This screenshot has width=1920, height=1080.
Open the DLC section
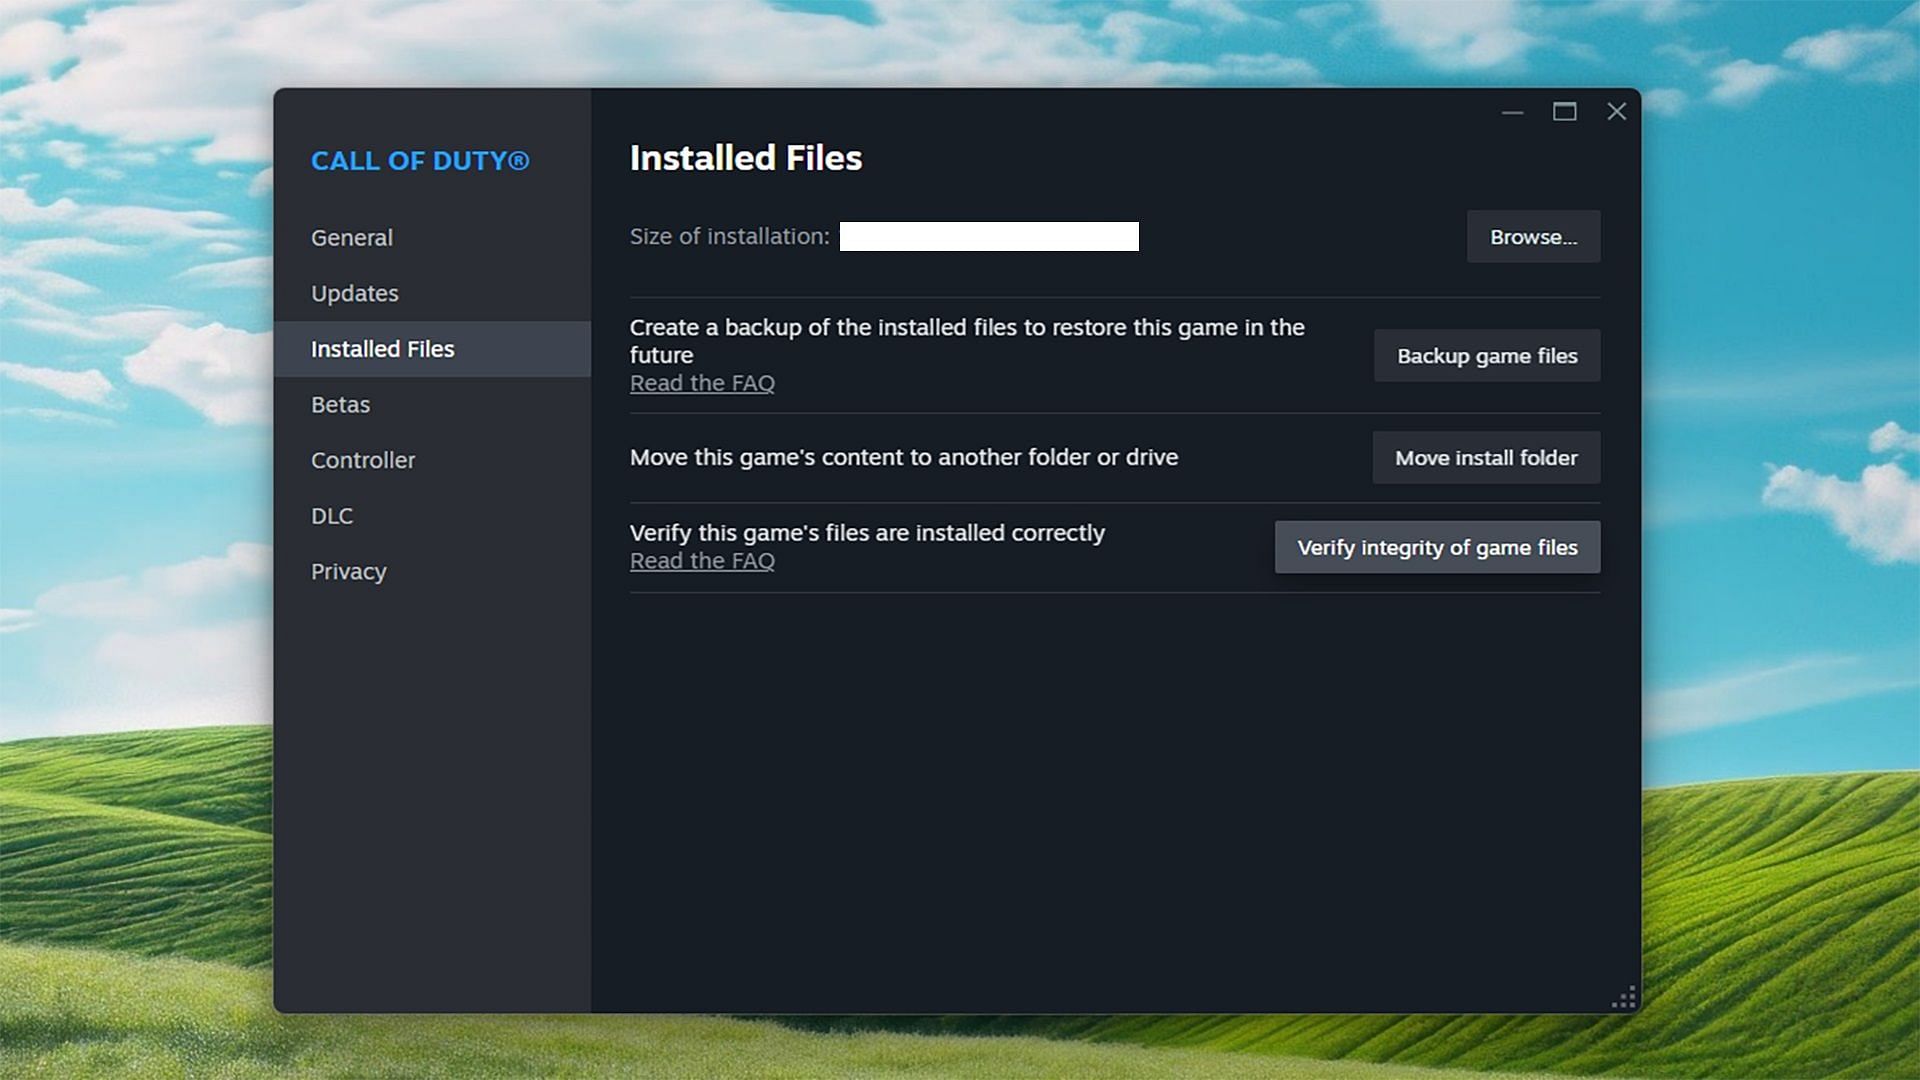(332, 516)
